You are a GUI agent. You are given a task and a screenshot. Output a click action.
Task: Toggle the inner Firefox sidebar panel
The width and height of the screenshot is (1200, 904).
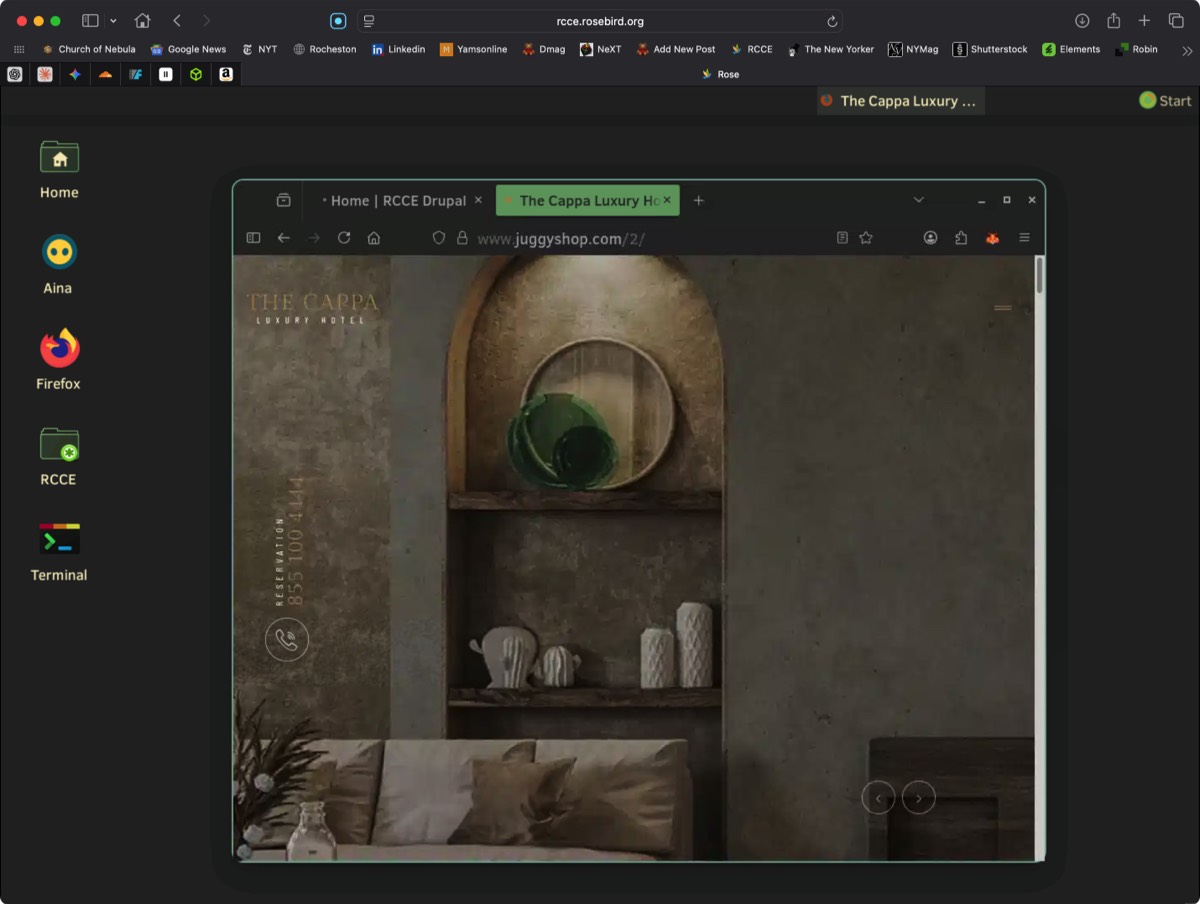[253, 238]
